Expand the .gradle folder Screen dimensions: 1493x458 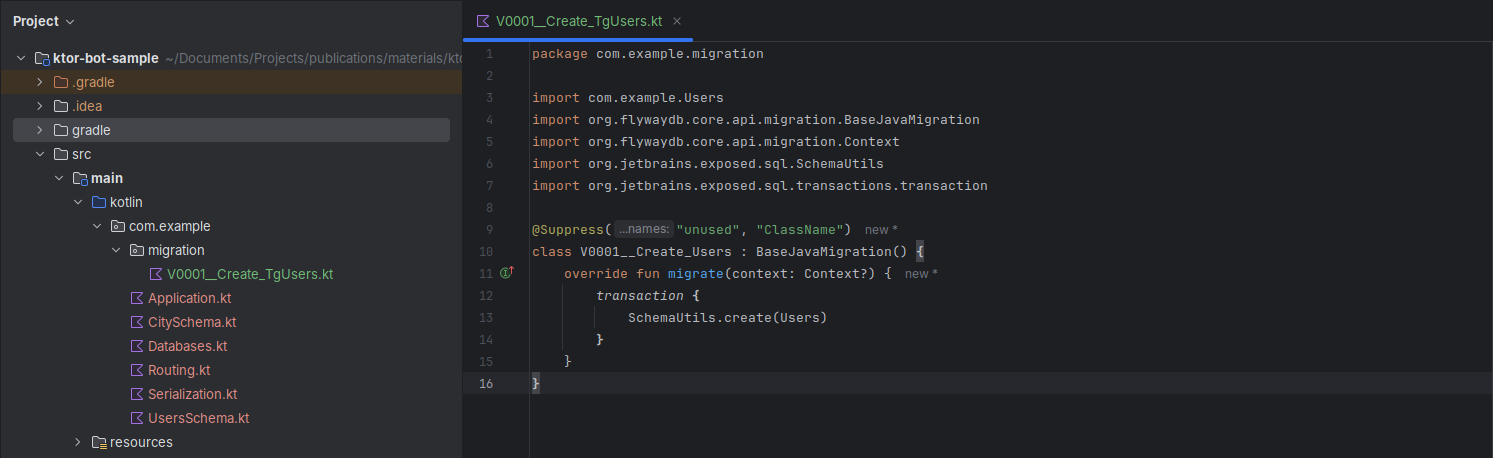click(40, 82)
